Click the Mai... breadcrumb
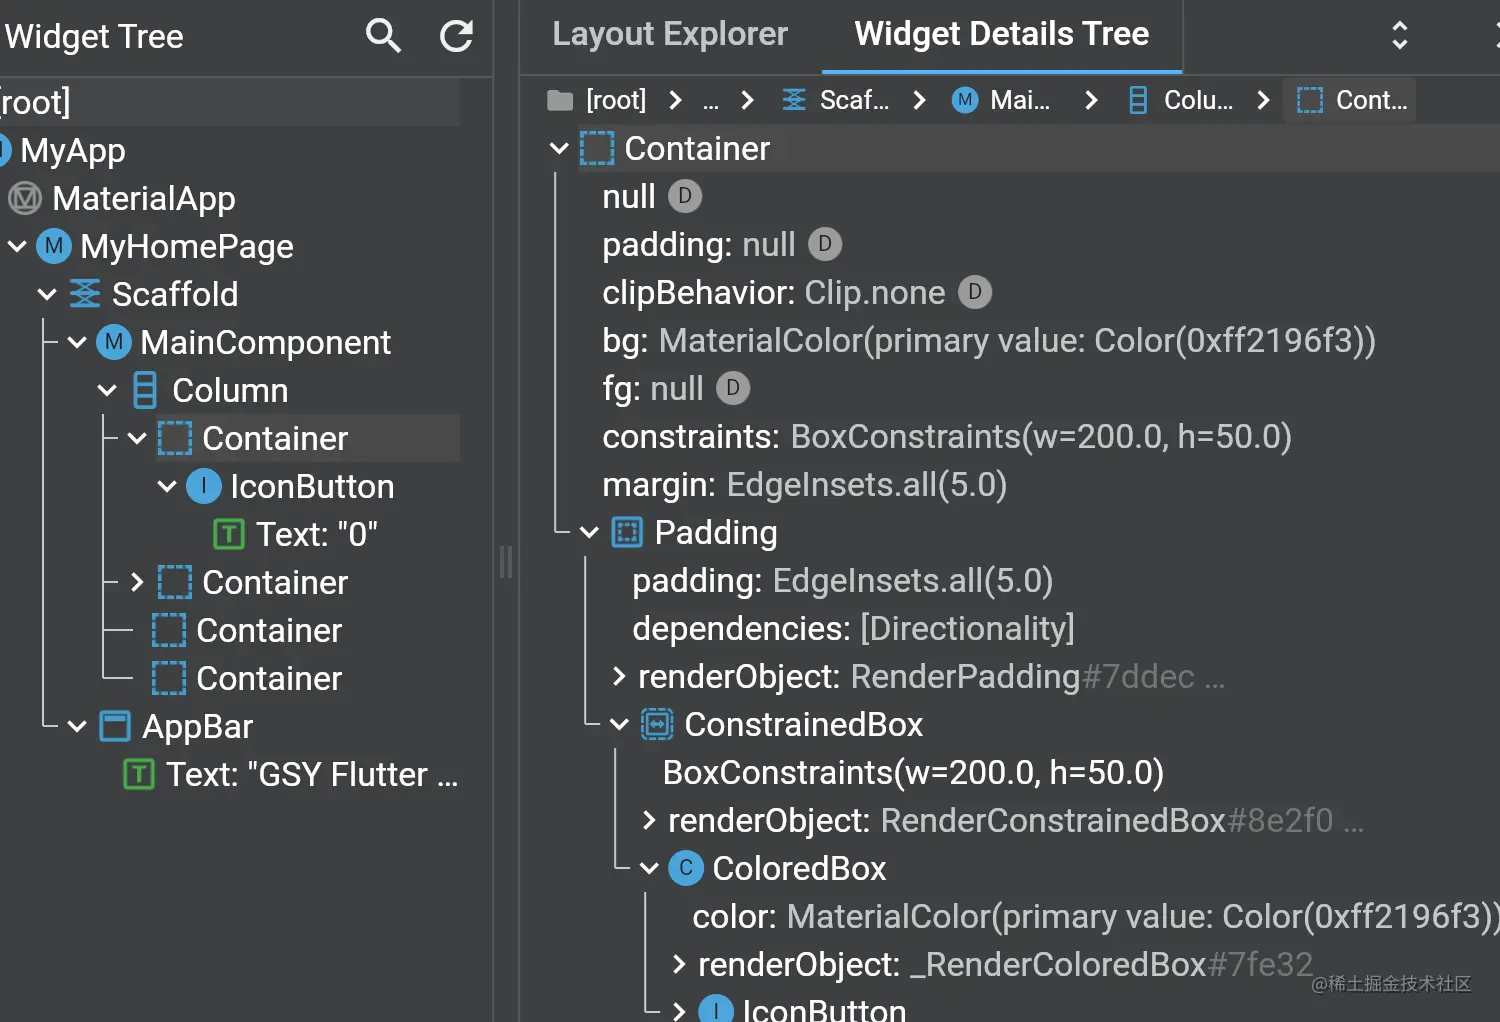Screen dimensions: 1500x1022 click(x=1020, y=100)
